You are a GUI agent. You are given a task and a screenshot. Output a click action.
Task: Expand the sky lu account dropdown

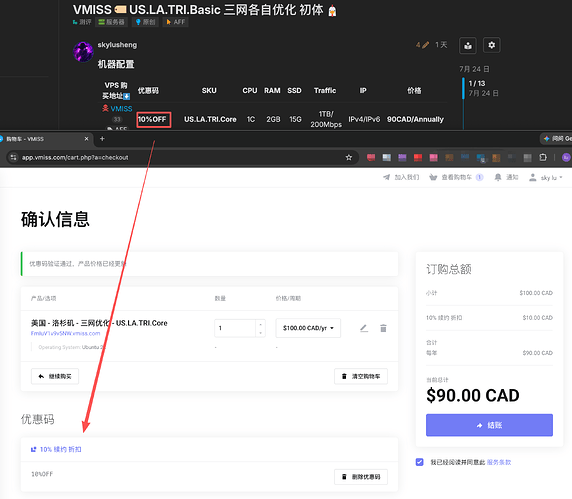(x=546, y=178)
